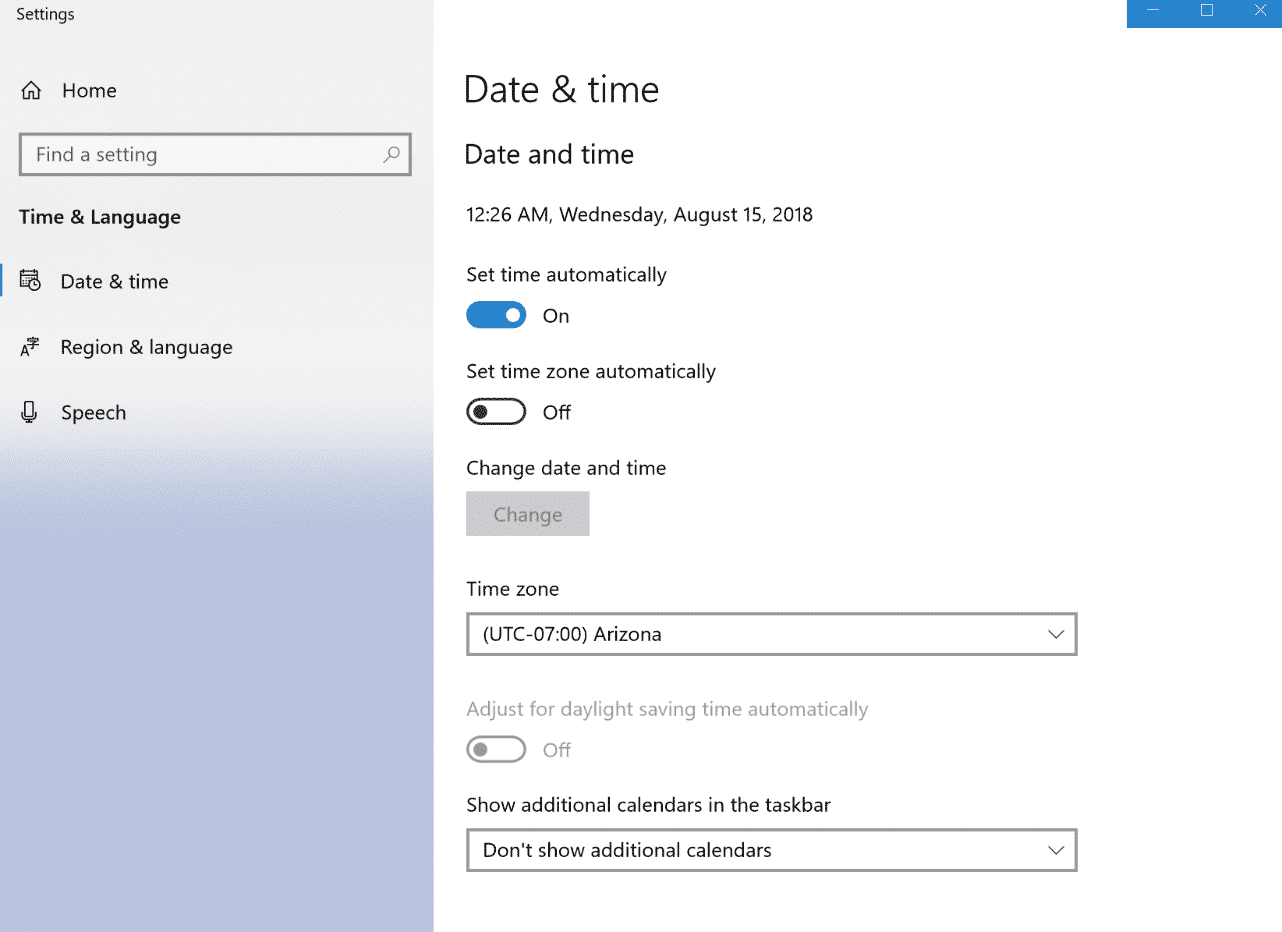Open the Show additional calendars dropdown
Viewport: 1282px width, 932px height.
pyautogui.click(x=771, y=850)
